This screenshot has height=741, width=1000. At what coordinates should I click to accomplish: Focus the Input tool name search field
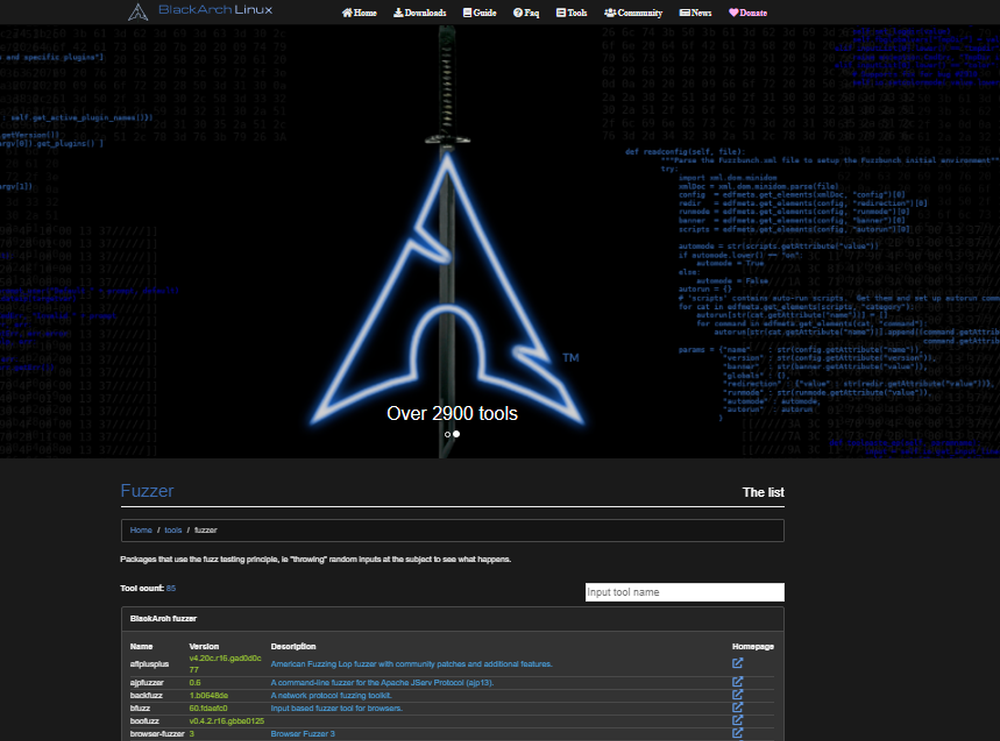click(684, 592)
